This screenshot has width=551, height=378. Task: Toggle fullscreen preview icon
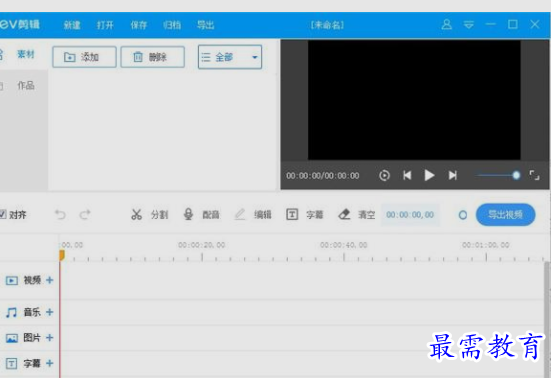click(534, 175)
